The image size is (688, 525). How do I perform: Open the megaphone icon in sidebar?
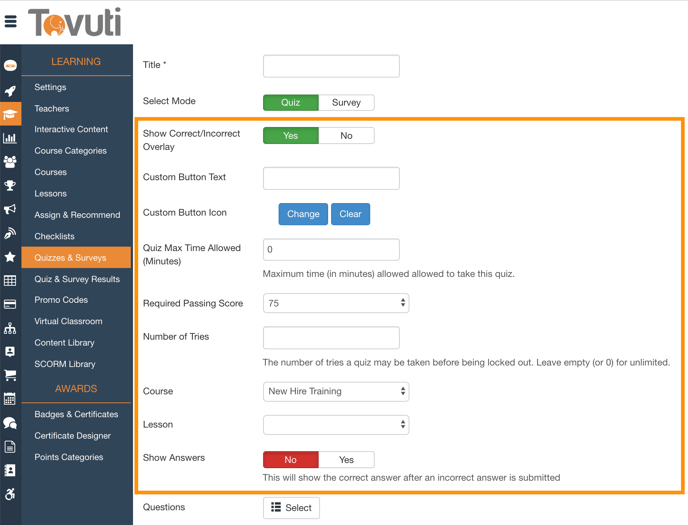coord(10,210)
